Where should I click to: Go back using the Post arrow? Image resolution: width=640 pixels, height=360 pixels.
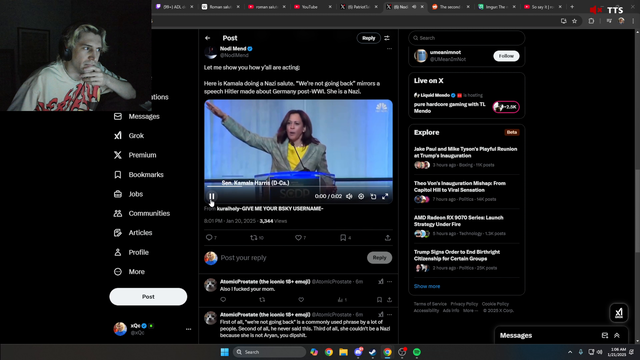[208, 38]
